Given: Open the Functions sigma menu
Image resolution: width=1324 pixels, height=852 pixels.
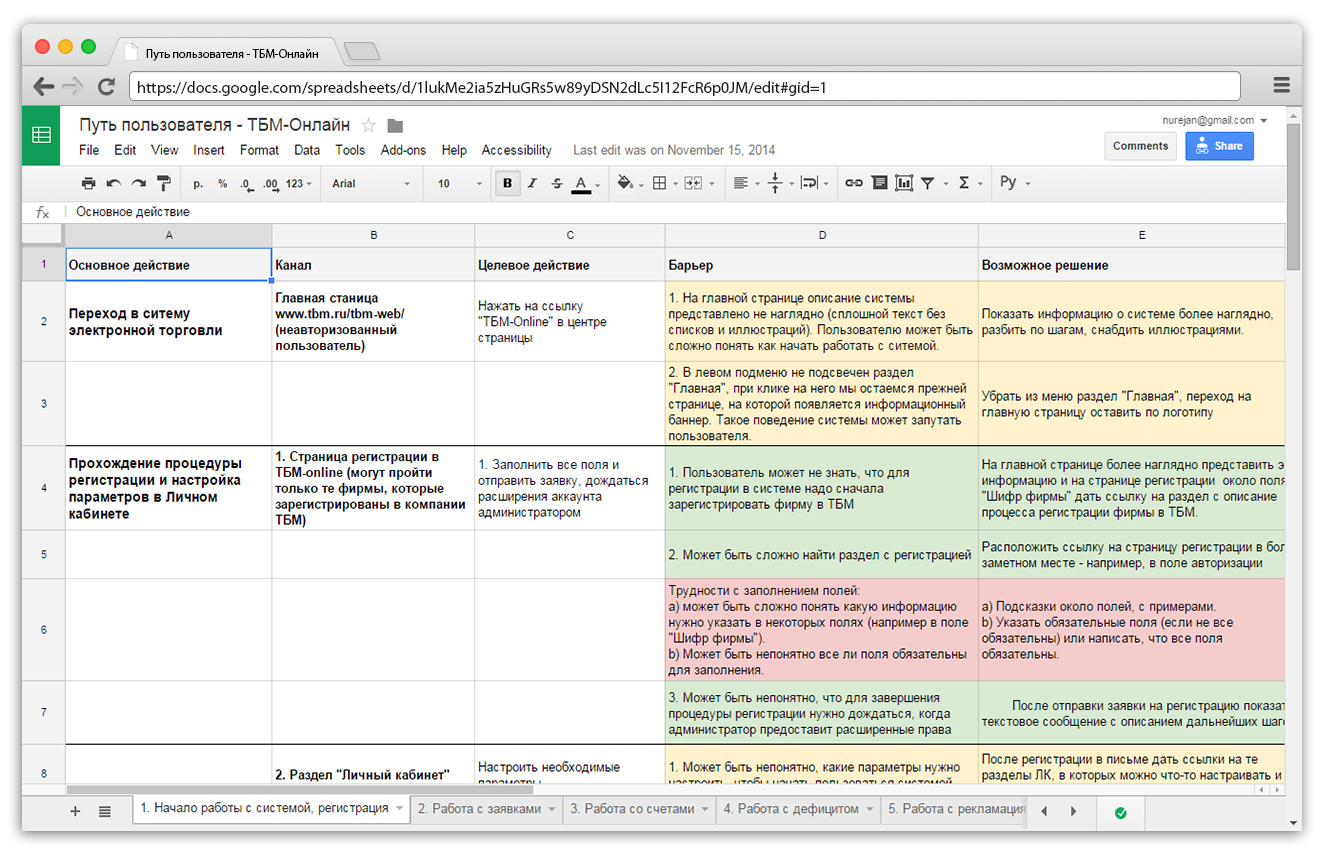Looking at the screenshot, I should point(969,183).
